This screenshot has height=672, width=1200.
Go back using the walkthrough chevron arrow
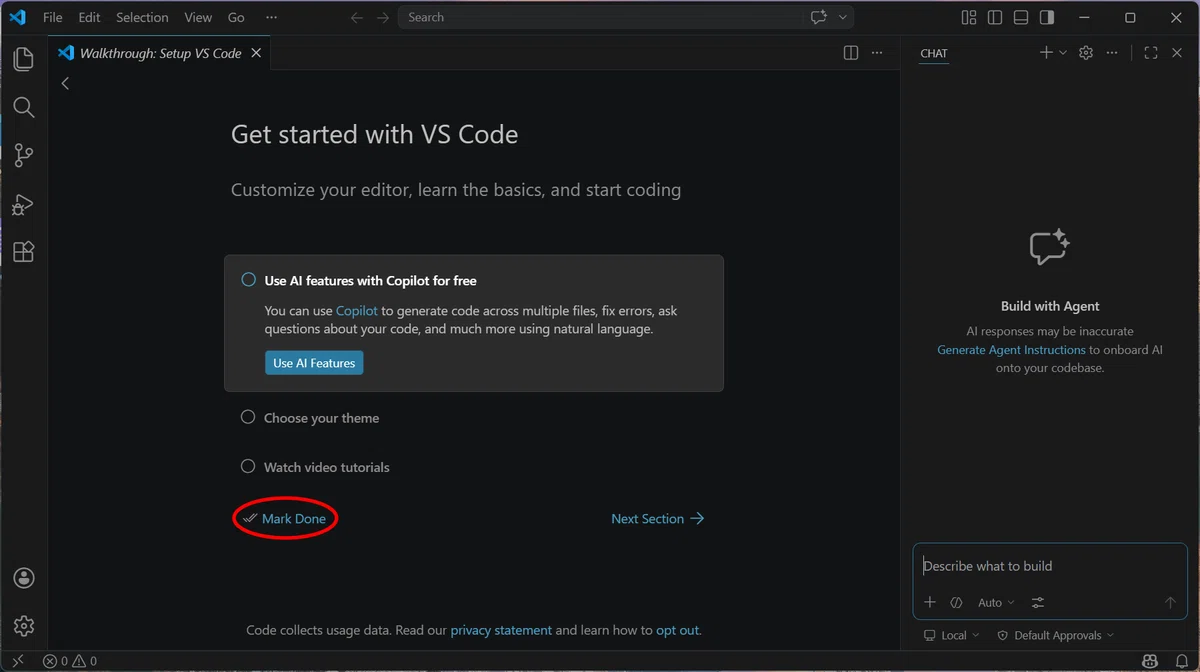click(x=65, y=83)
